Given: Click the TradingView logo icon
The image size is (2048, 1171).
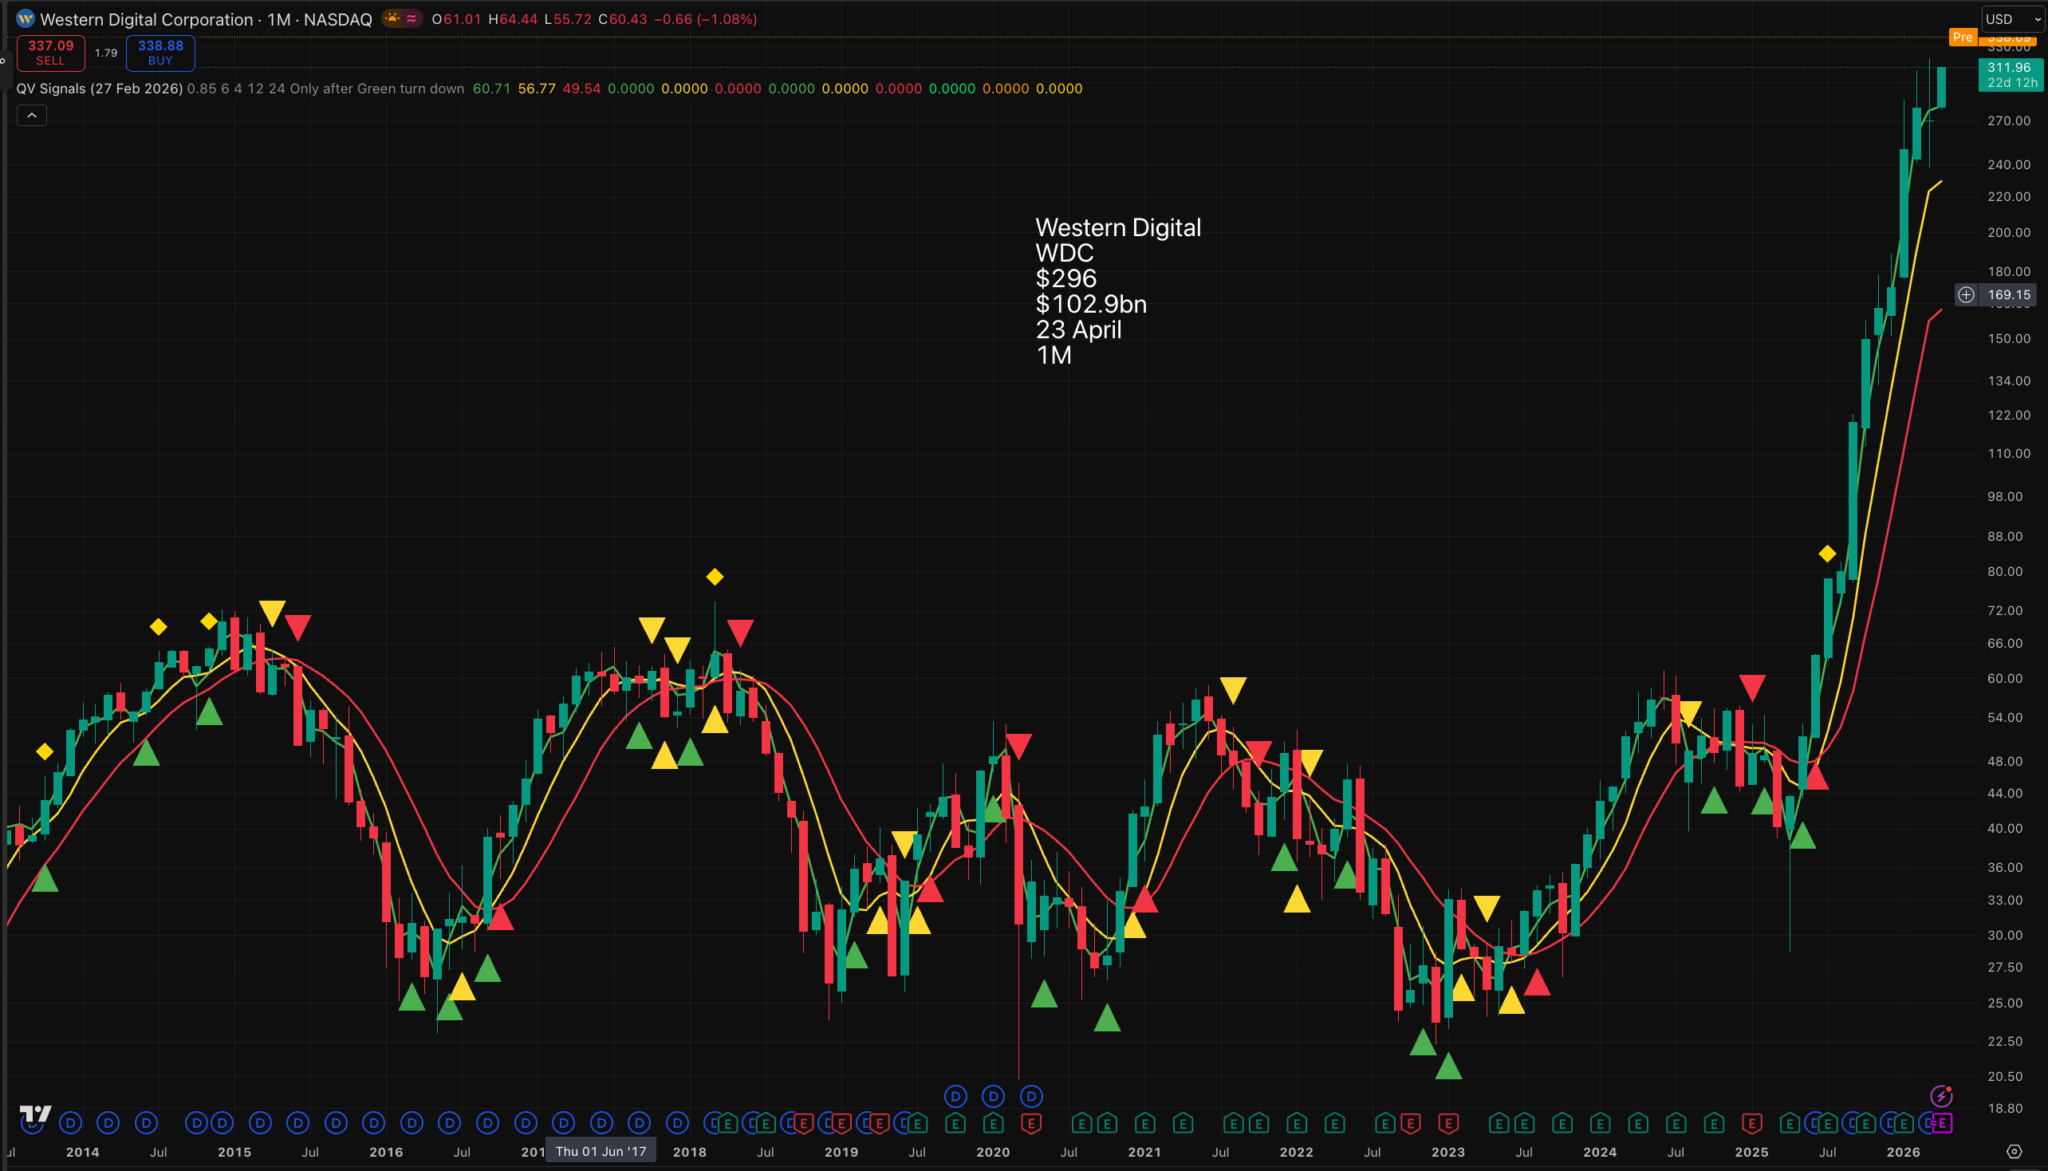Looking at the screenshot, I should (x=36, y=1113).
